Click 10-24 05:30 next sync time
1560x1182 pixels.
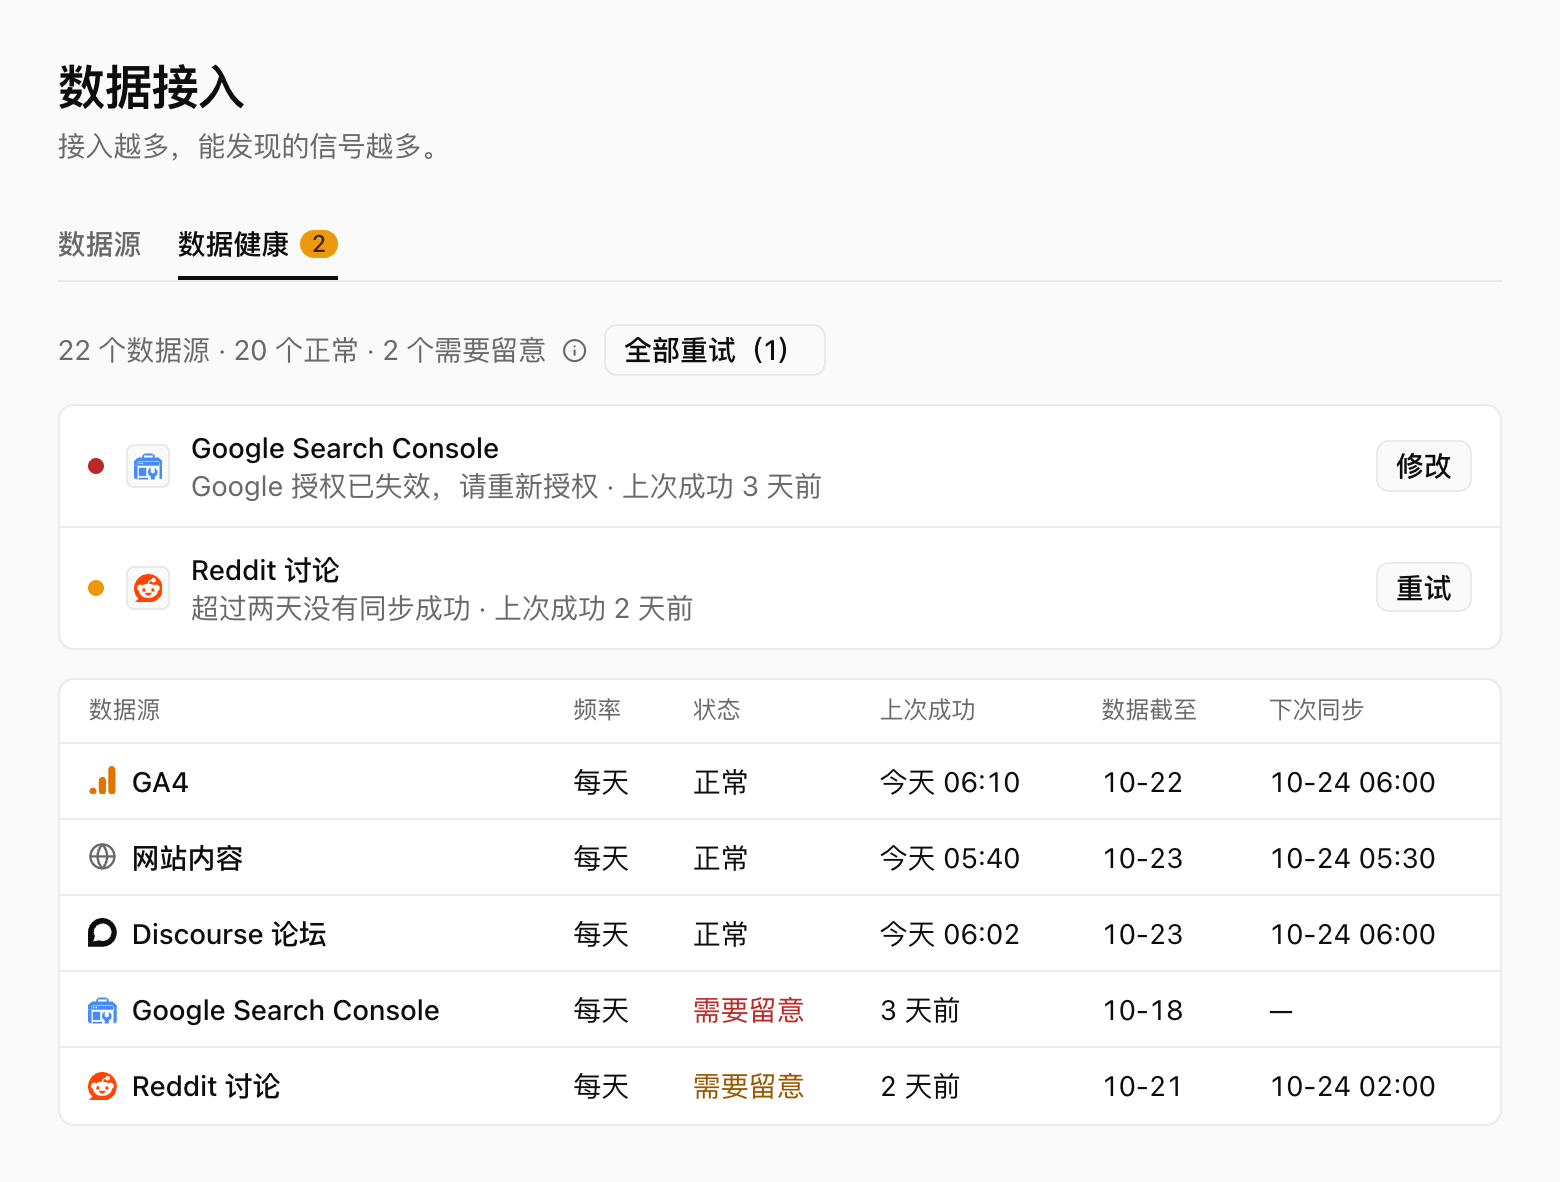[x=1353, y=858]
